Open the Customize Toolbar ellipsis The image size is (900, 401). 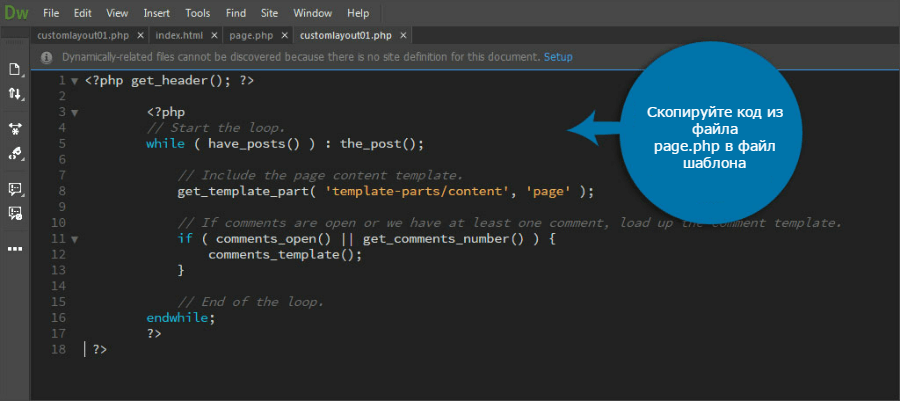(x=15, y=249)
